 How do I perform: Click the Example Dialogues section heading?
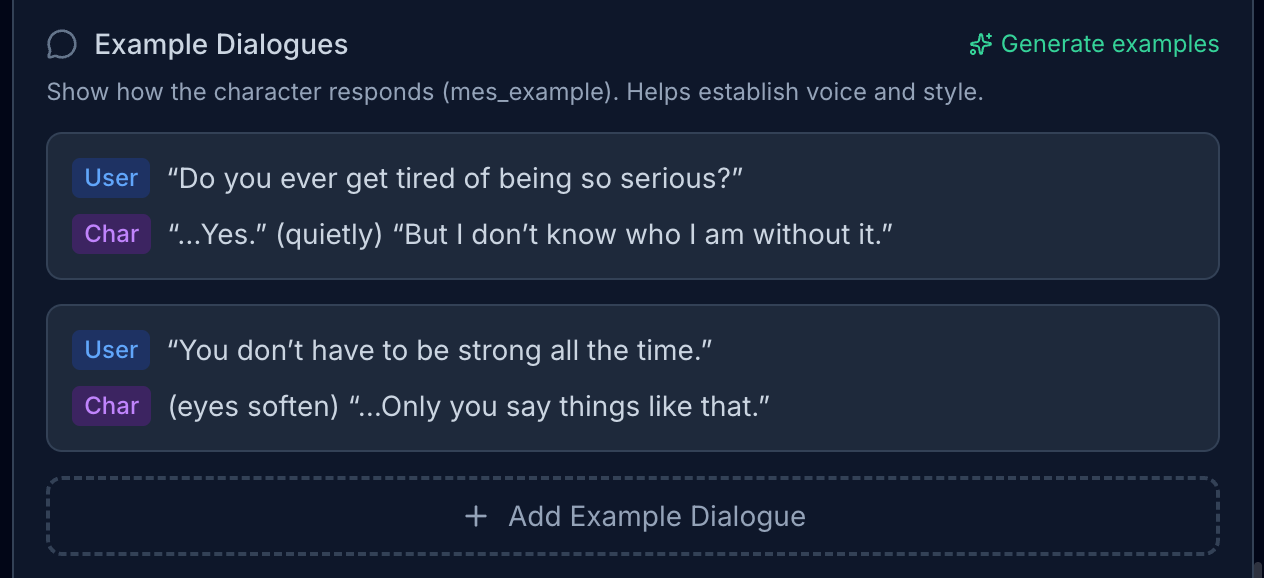click(221, 45)
